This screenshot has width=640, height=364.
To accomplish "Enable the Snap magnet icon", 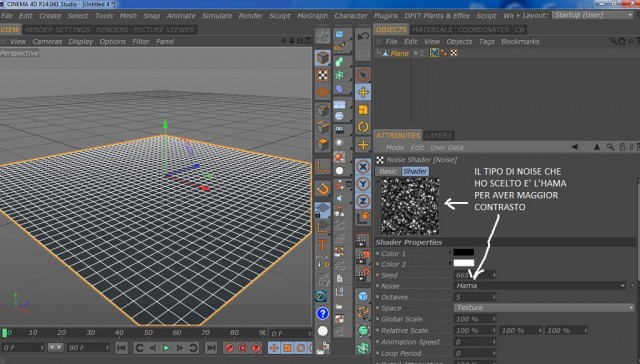I will click(x=322, y=189).
